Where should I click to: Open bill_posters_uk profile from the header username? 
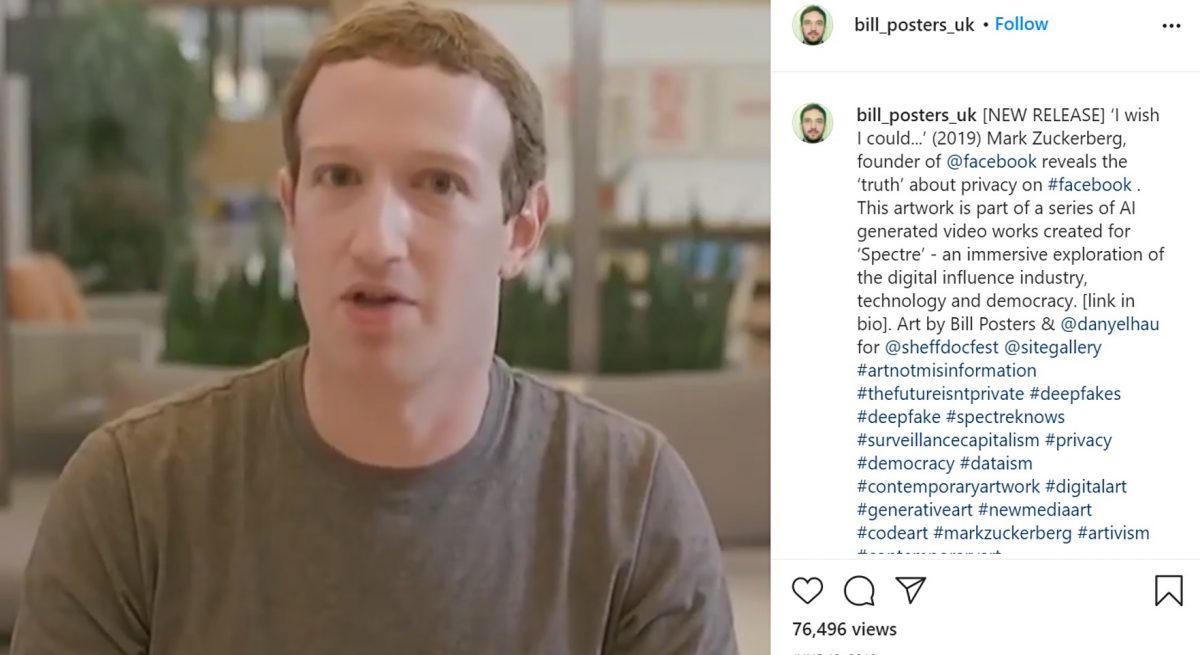(914, 25)
